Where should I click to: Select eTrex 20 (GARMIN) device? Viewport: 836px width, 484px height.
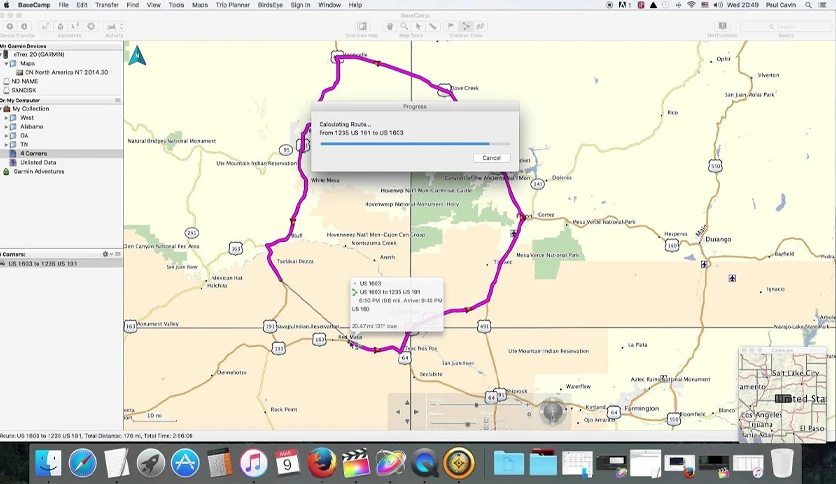click(x=38, y=54)
